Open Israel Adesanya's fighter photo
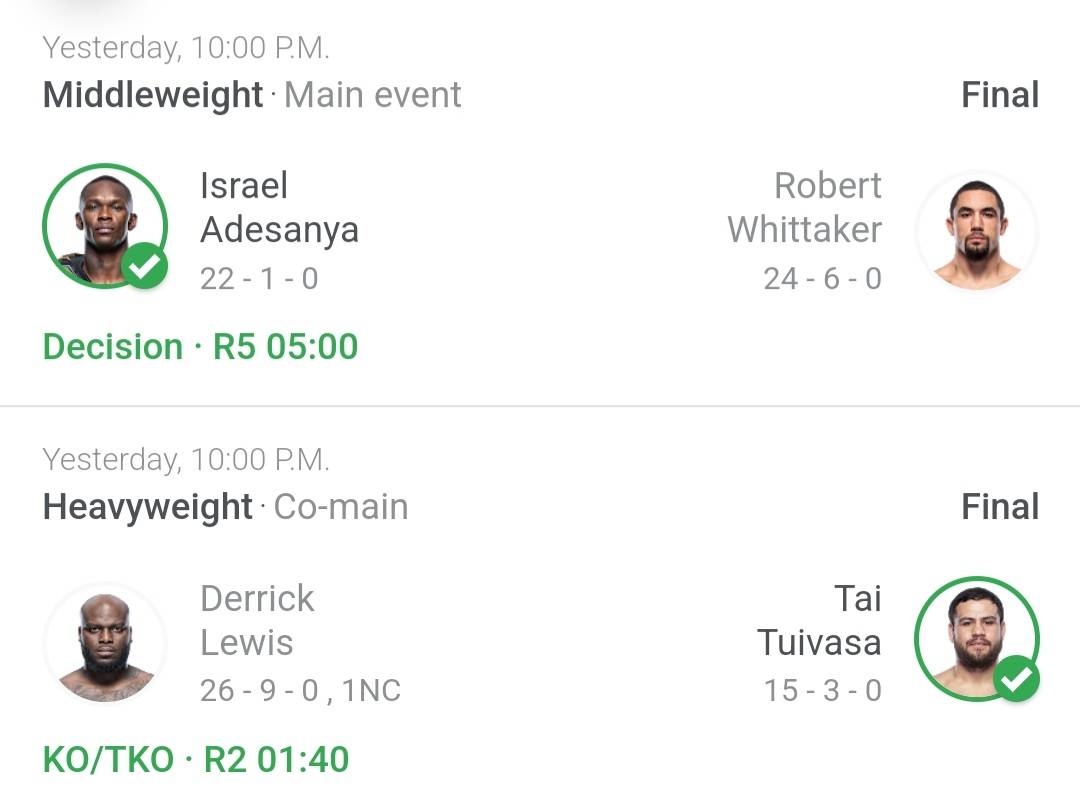1080x803 pixels. pos(104,226)
